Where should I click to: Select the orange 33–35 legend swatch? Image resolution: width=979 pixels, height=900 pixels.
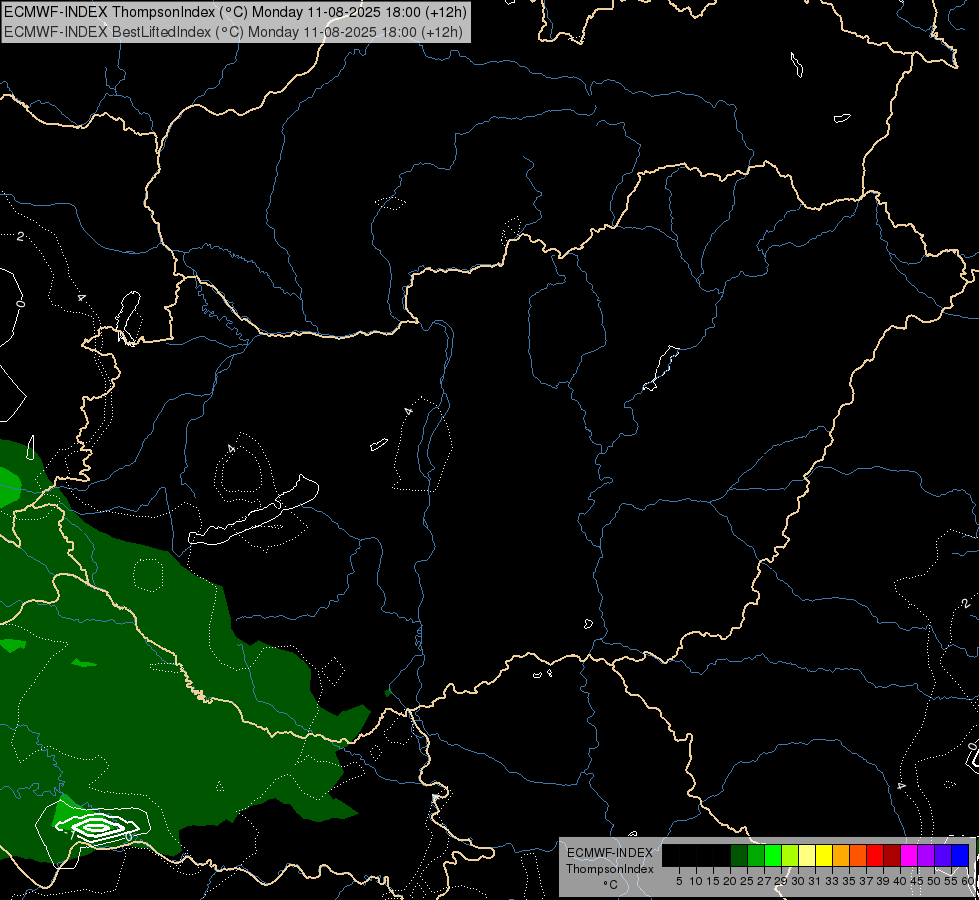coord(841,855)
